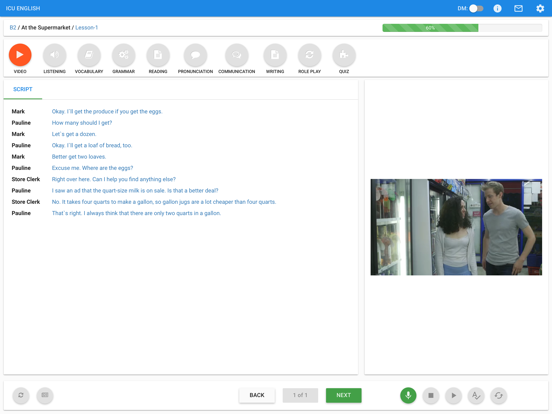Go to Lesson-1 breadcrumb link
Viewport: 552px width, 414px height.
87,27
